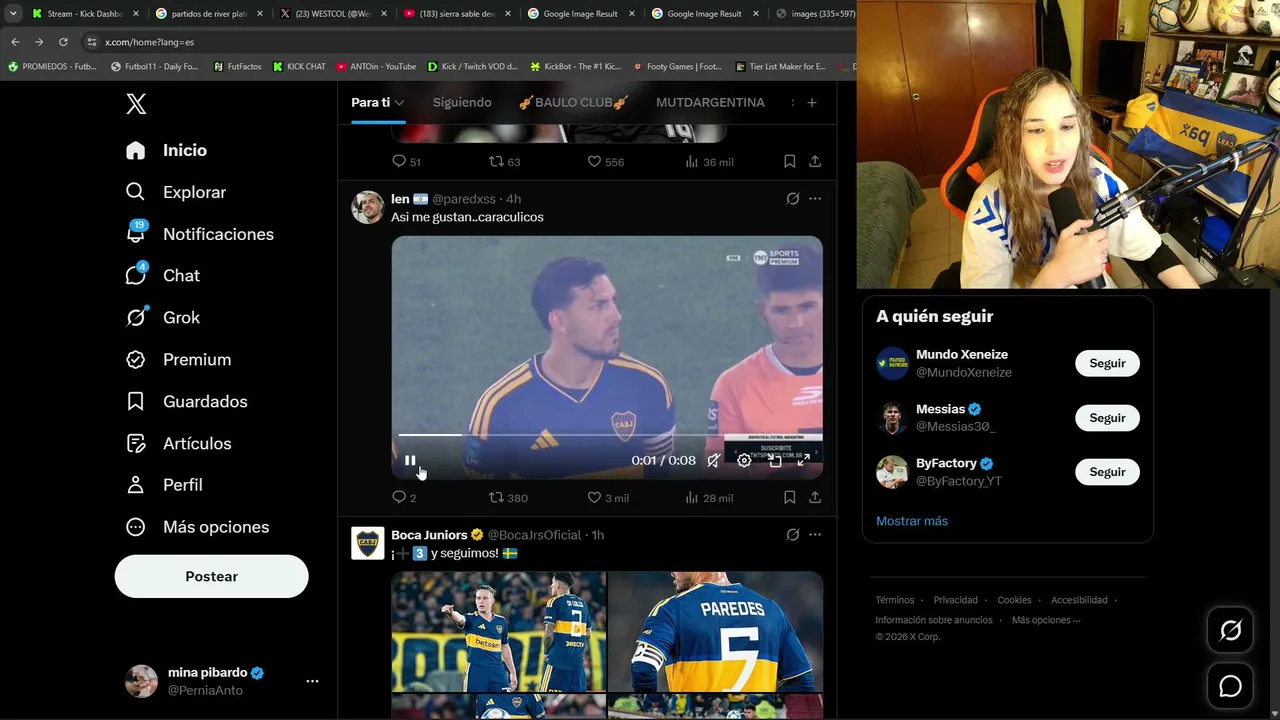View analytics of the 36 mil post
This screenshot has height=720, width=1280.
pyautogui.click(x=709, y=161)
